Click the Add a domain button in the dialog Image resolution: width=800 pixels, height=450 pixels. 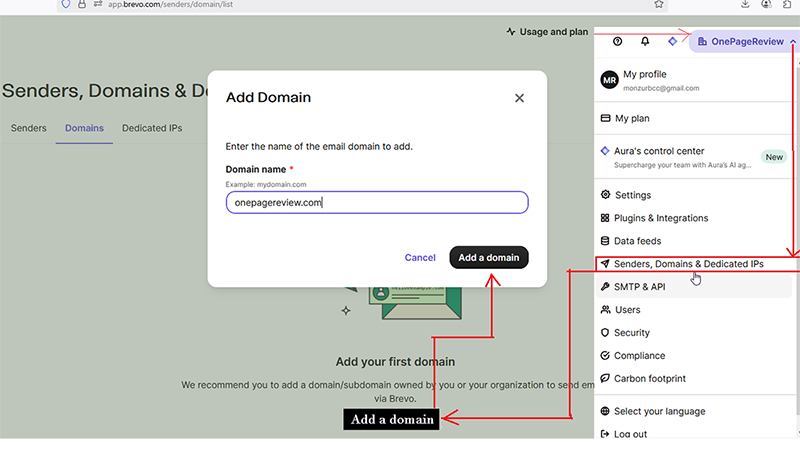488,257
